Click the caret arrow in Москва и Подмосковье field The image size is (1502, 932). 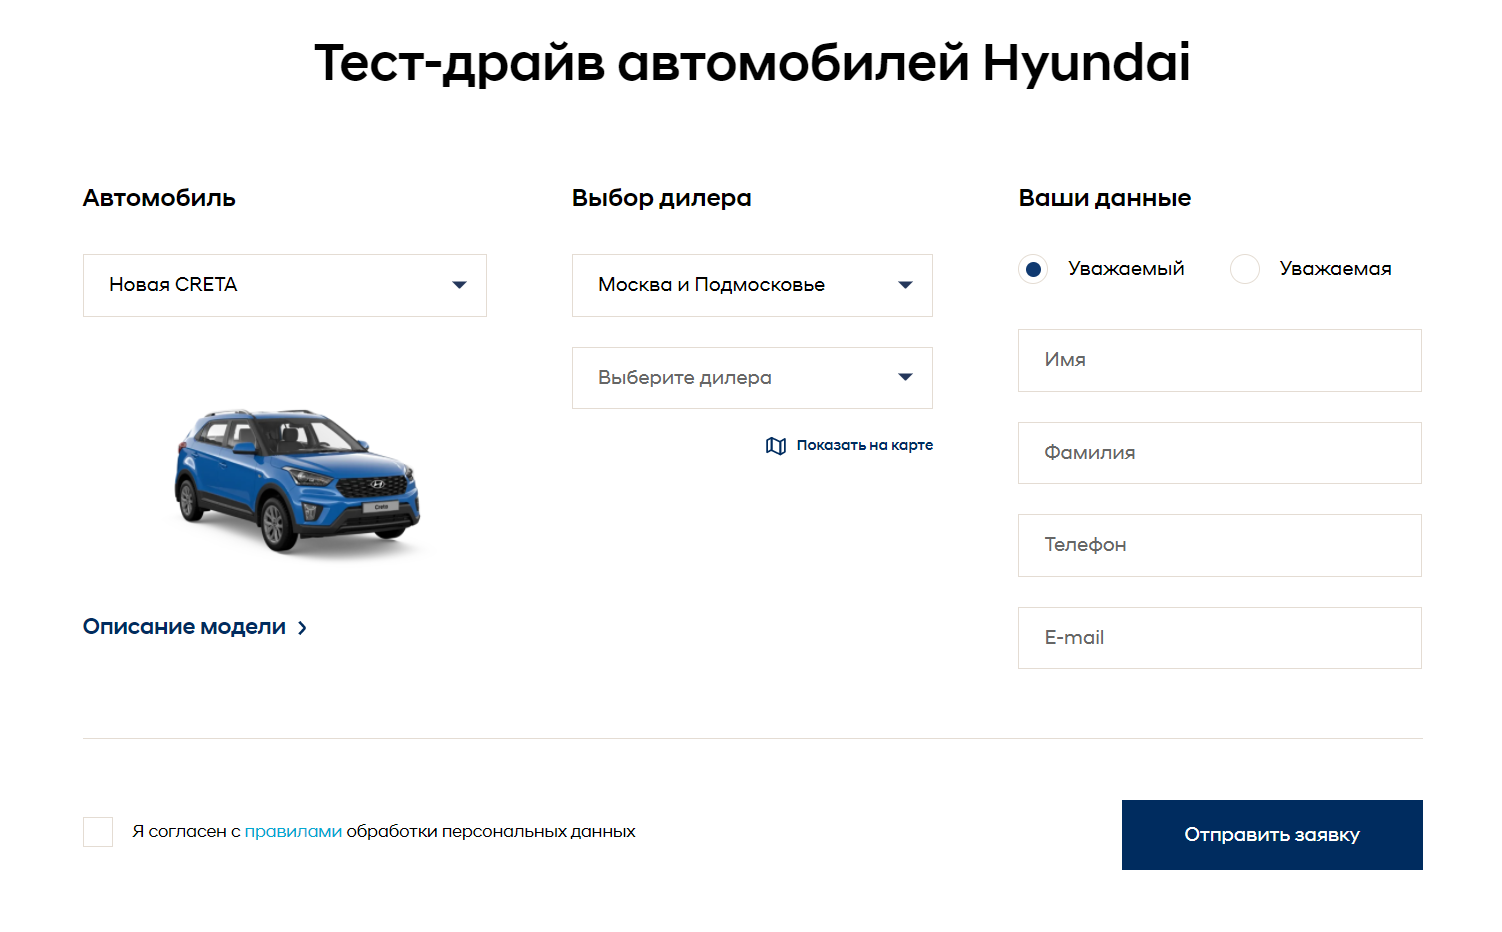(905, 285)
